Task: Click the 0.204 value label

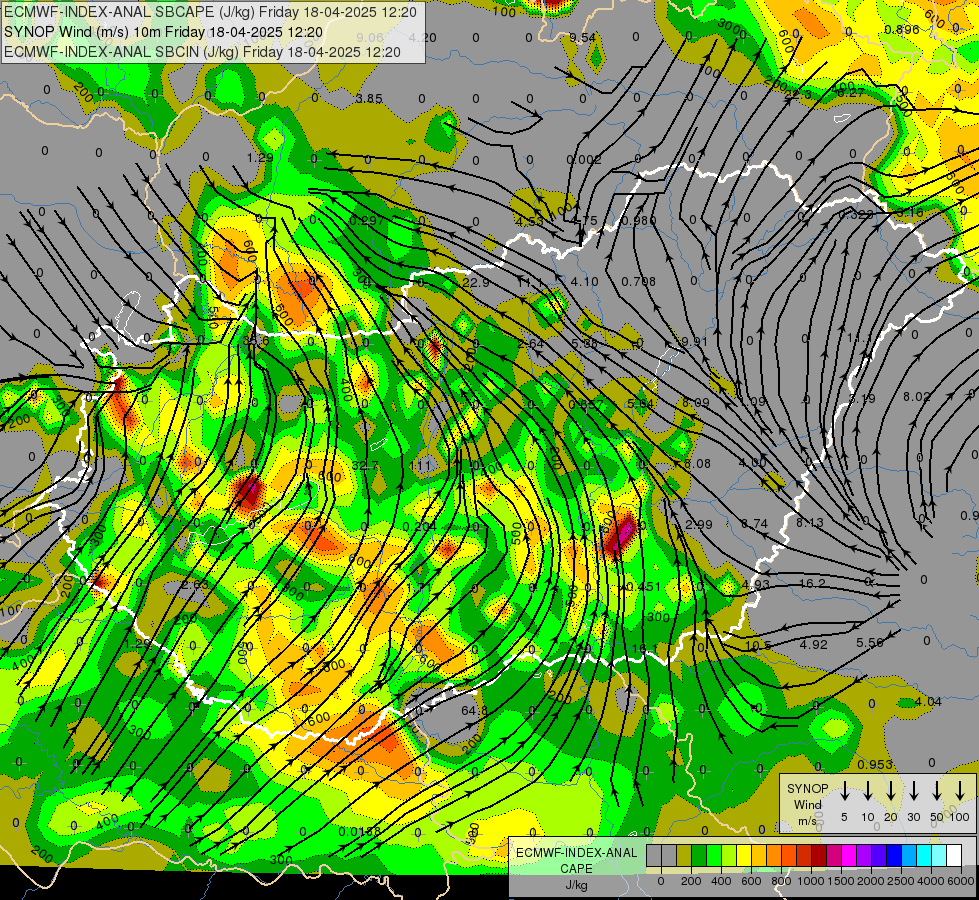Action: (420, 527)
